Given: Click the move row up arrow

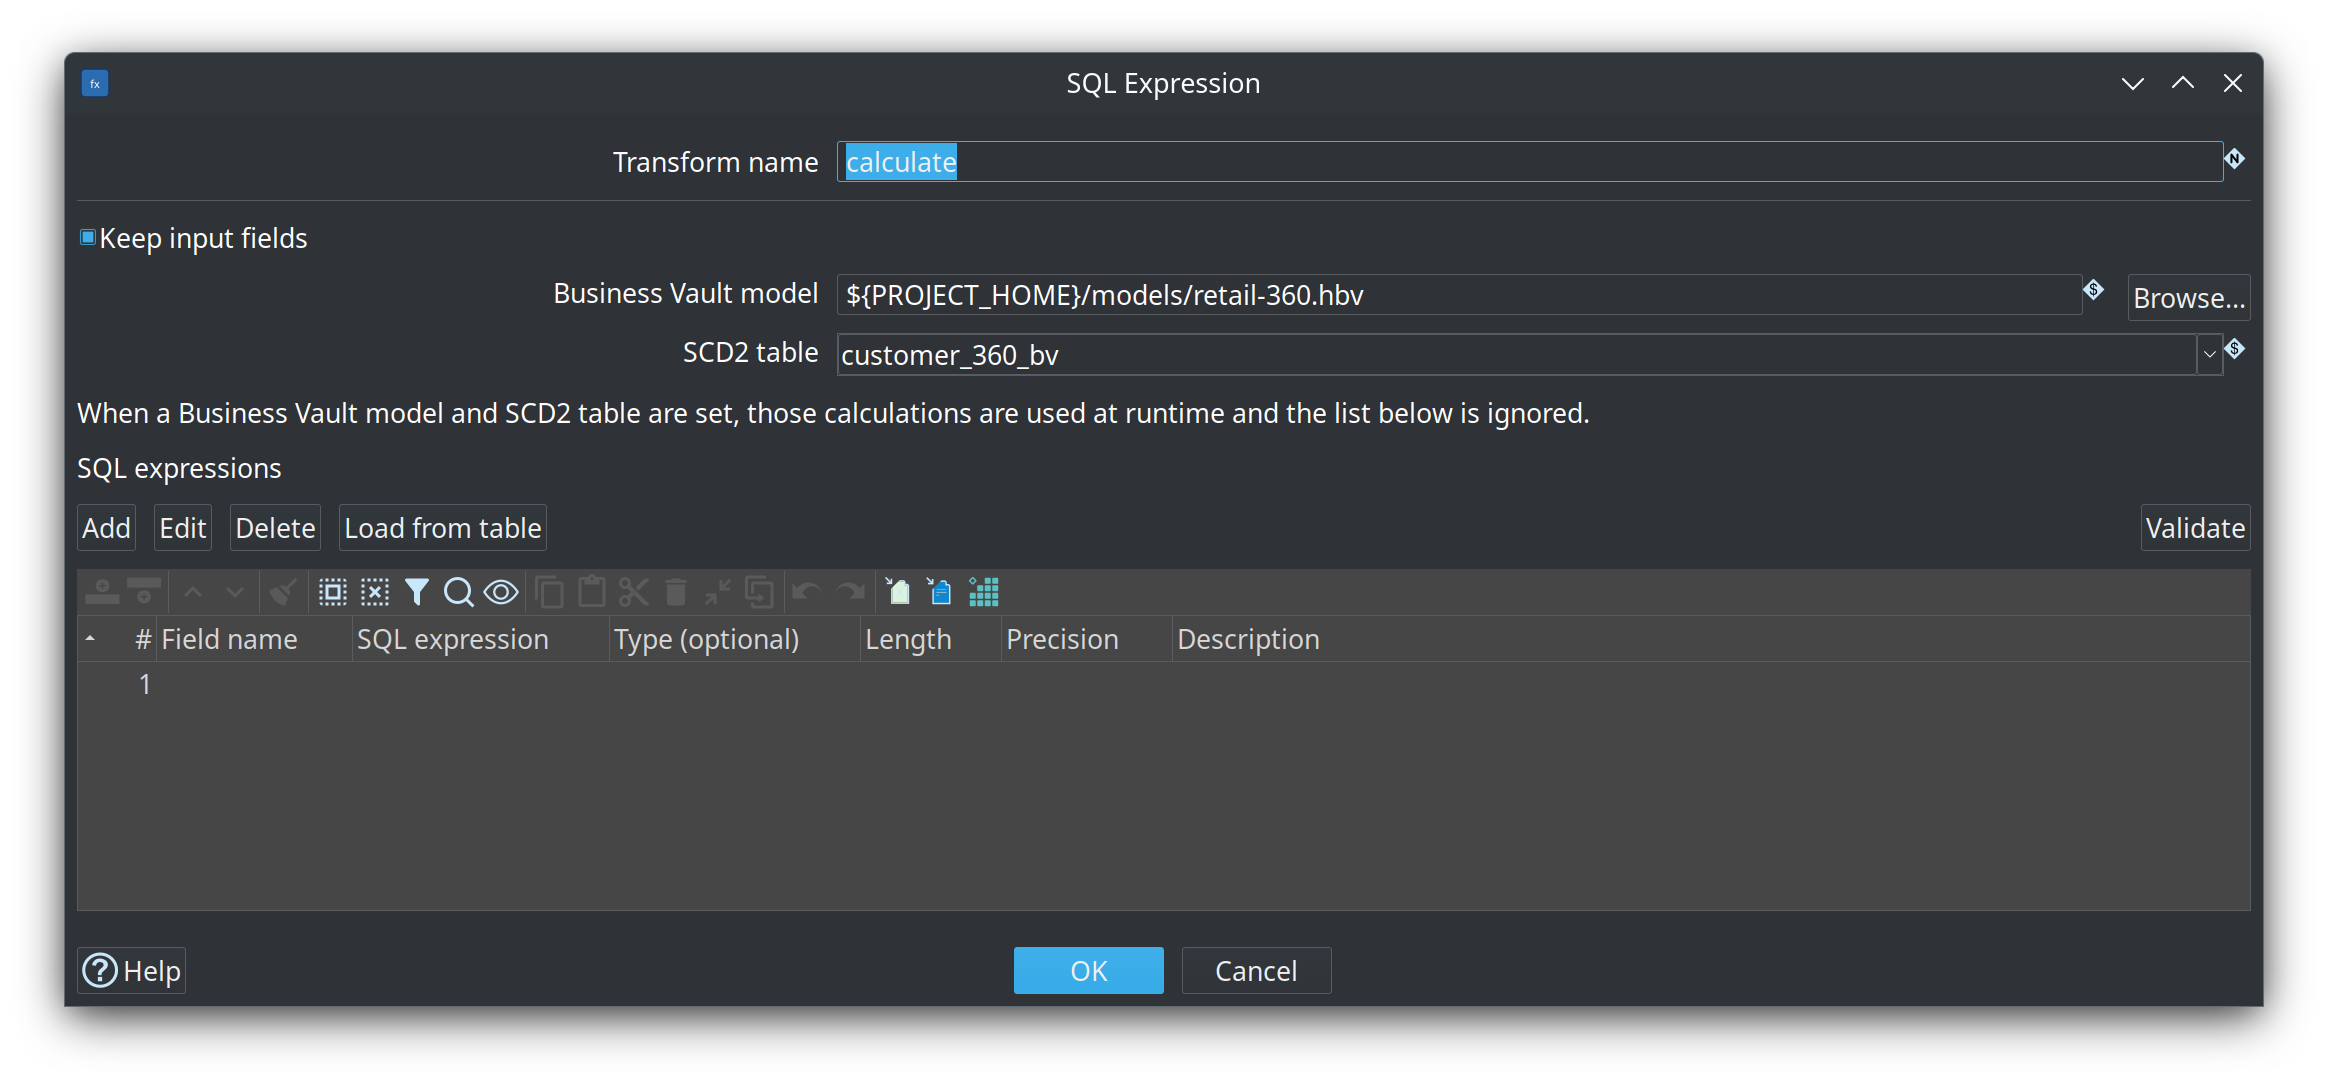Looking at the screenshot, I should click(193, 592).
